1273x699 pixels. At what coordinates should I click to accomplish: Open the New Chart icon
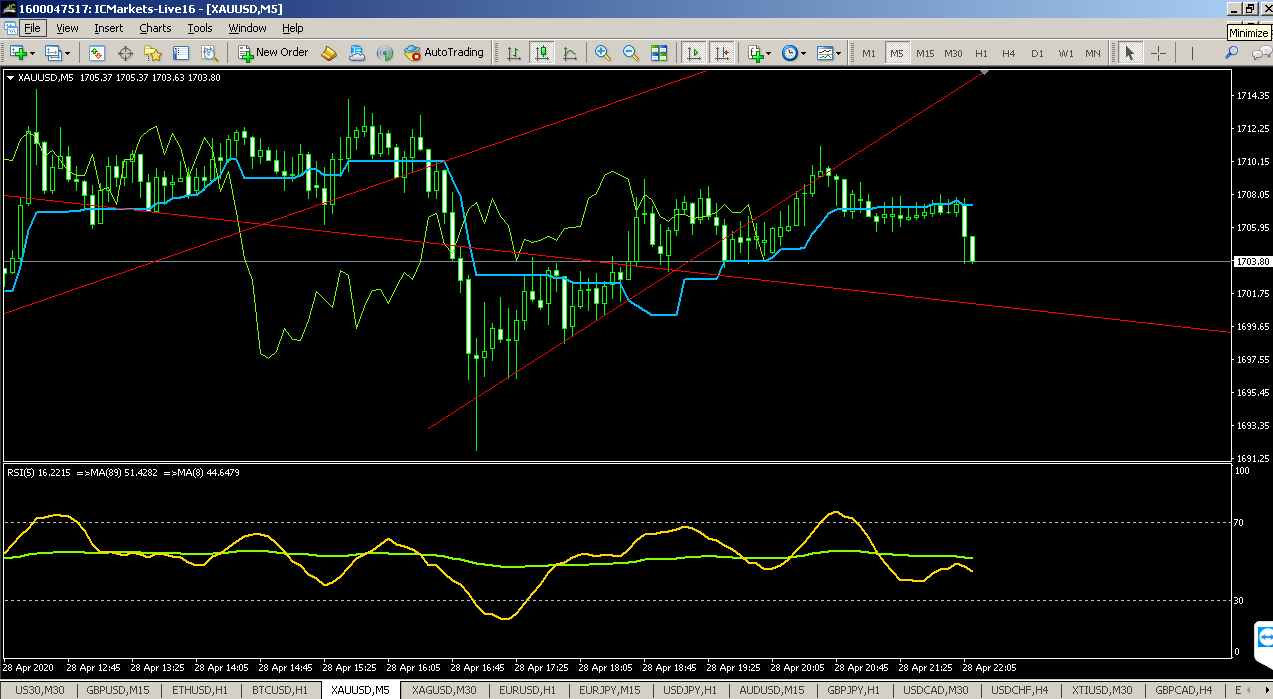click(18, 53)
